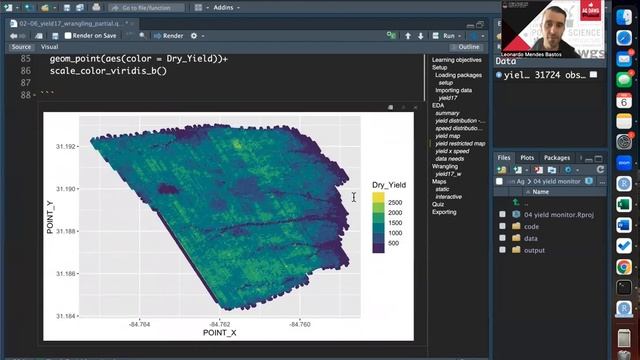Select the Plots tab
This screenshot has width=640, height=360.
(x=527, y=158)
